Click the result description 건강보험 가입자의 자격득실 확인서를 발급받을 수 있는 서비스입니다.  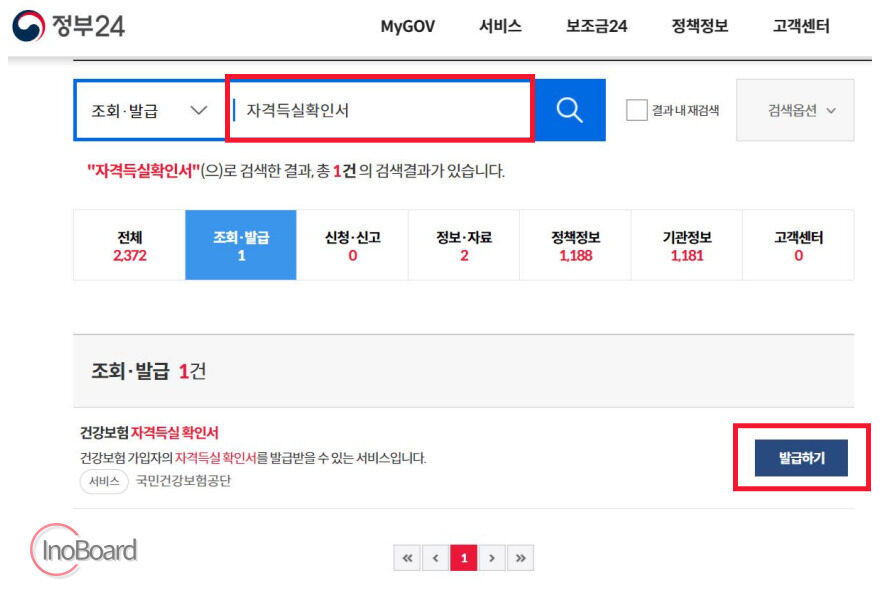253,458
